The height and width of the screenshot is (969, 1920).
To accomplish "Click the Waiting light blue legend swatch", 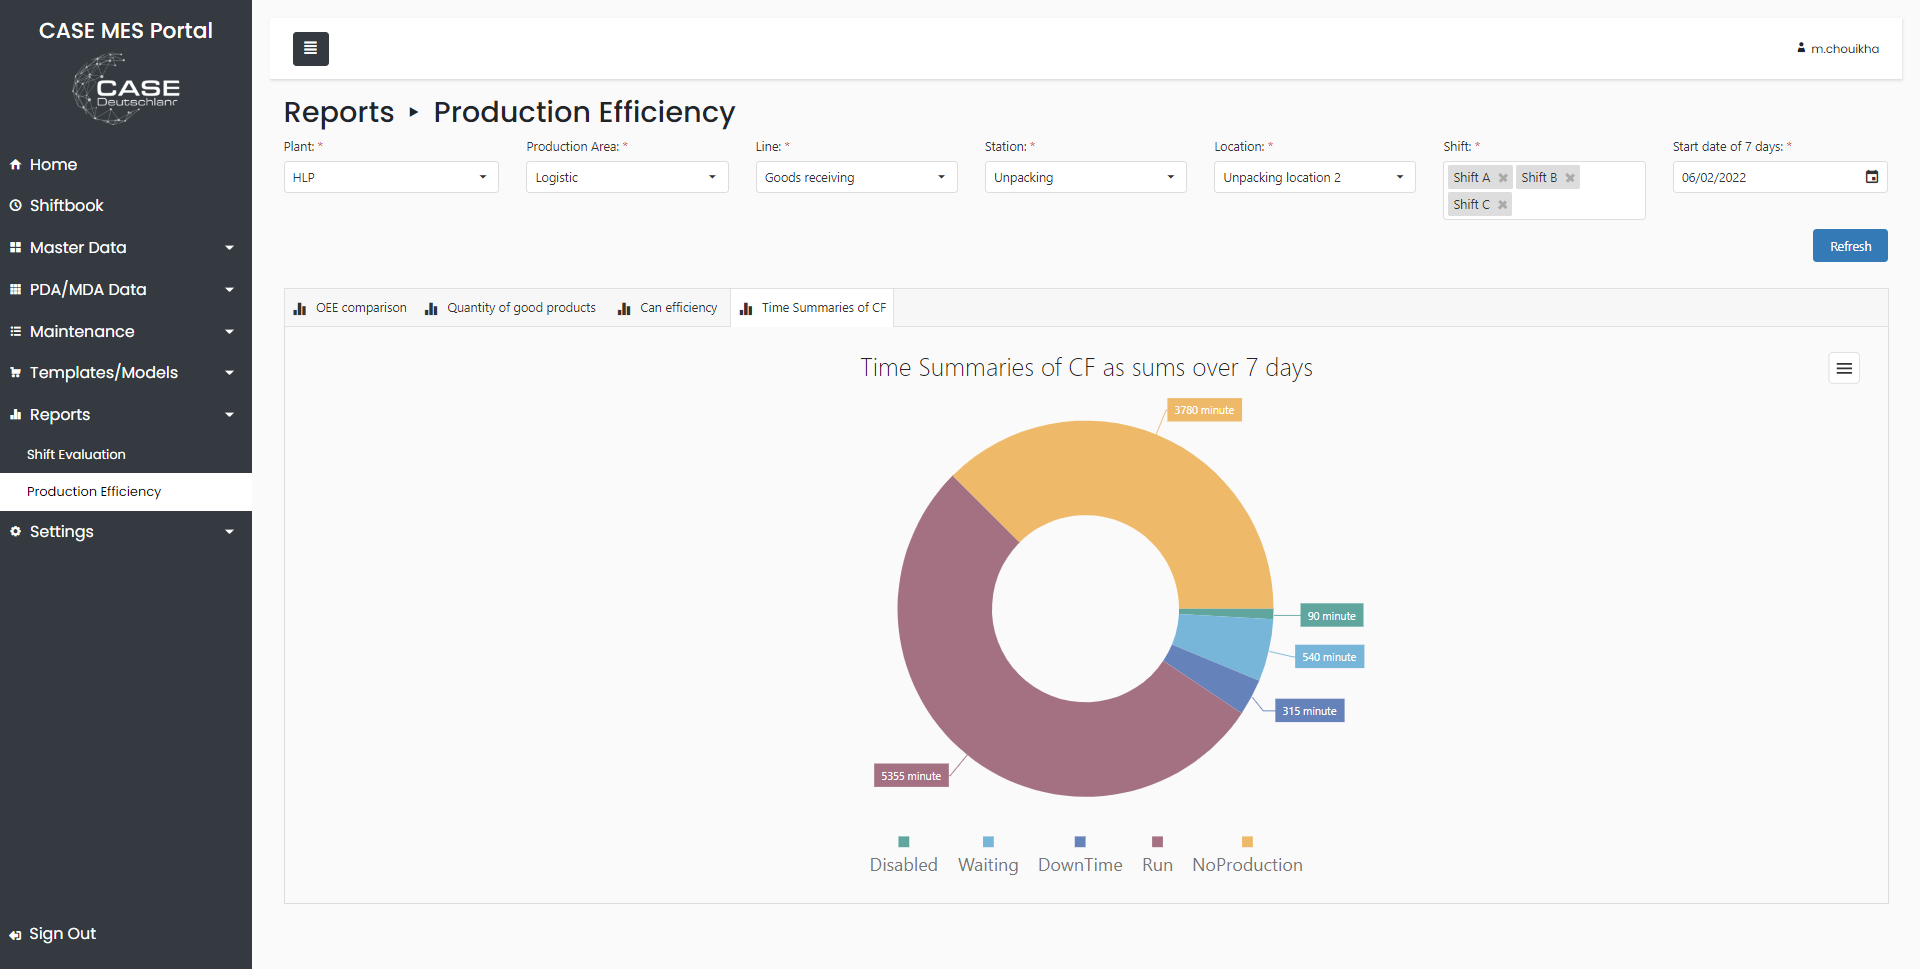I will click(988, 842).
